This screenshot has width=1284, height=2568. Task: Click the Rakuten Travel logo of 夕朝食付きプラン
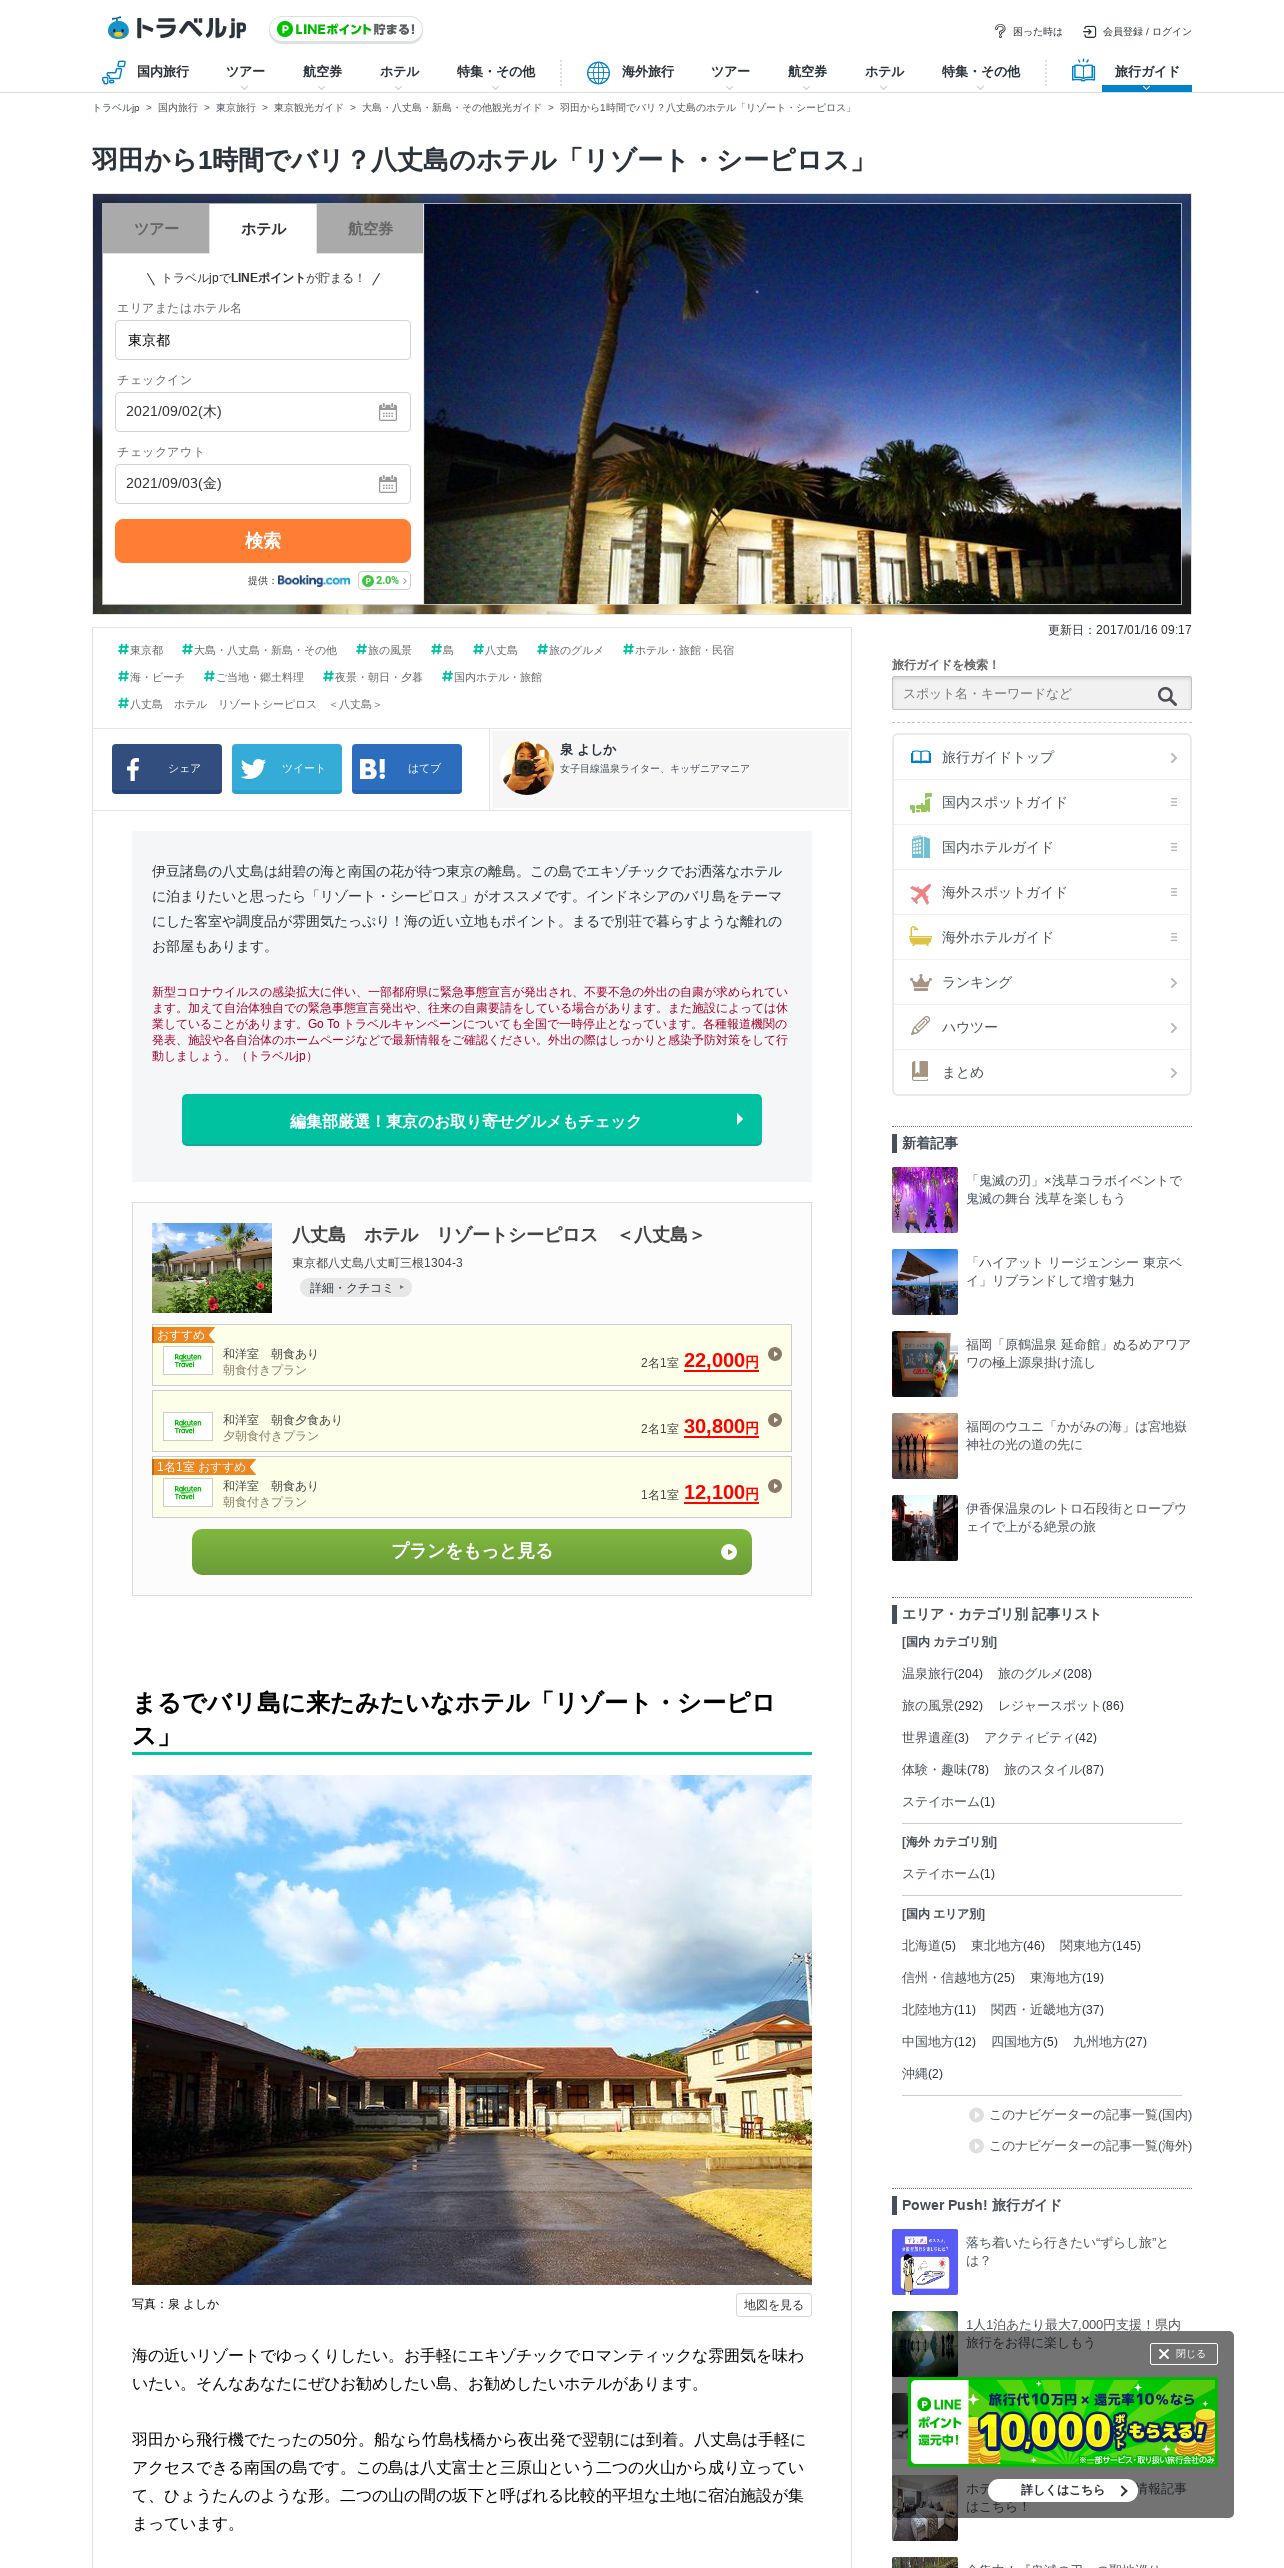click(x=188, y=1426)
